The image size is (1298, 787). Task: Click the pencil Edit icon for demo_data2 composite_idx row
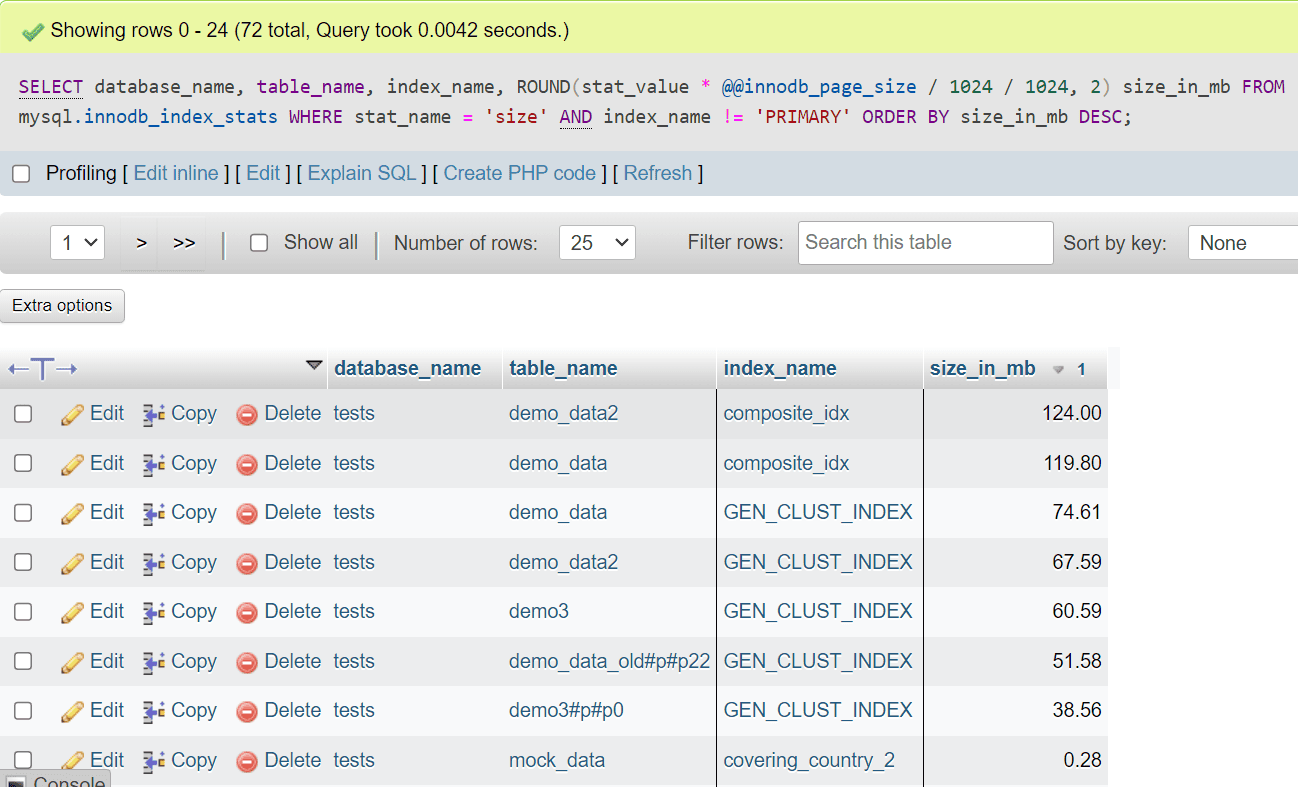(72, 414)
